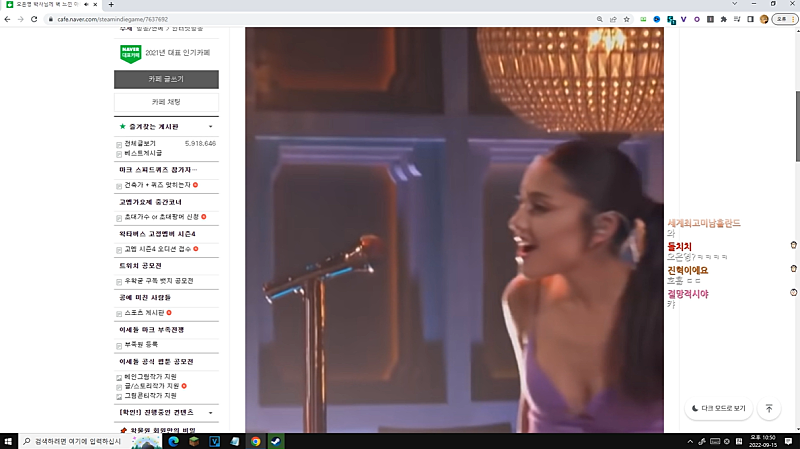Open Chrome from the taskbar
800x449 pixels.
(x=255, y=441)
